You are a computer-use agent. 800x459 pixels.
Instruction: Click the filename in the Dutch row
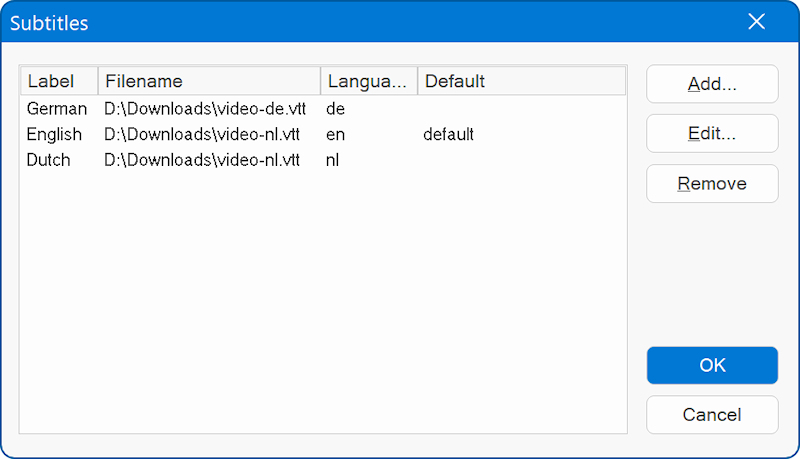tap(202, 160)
